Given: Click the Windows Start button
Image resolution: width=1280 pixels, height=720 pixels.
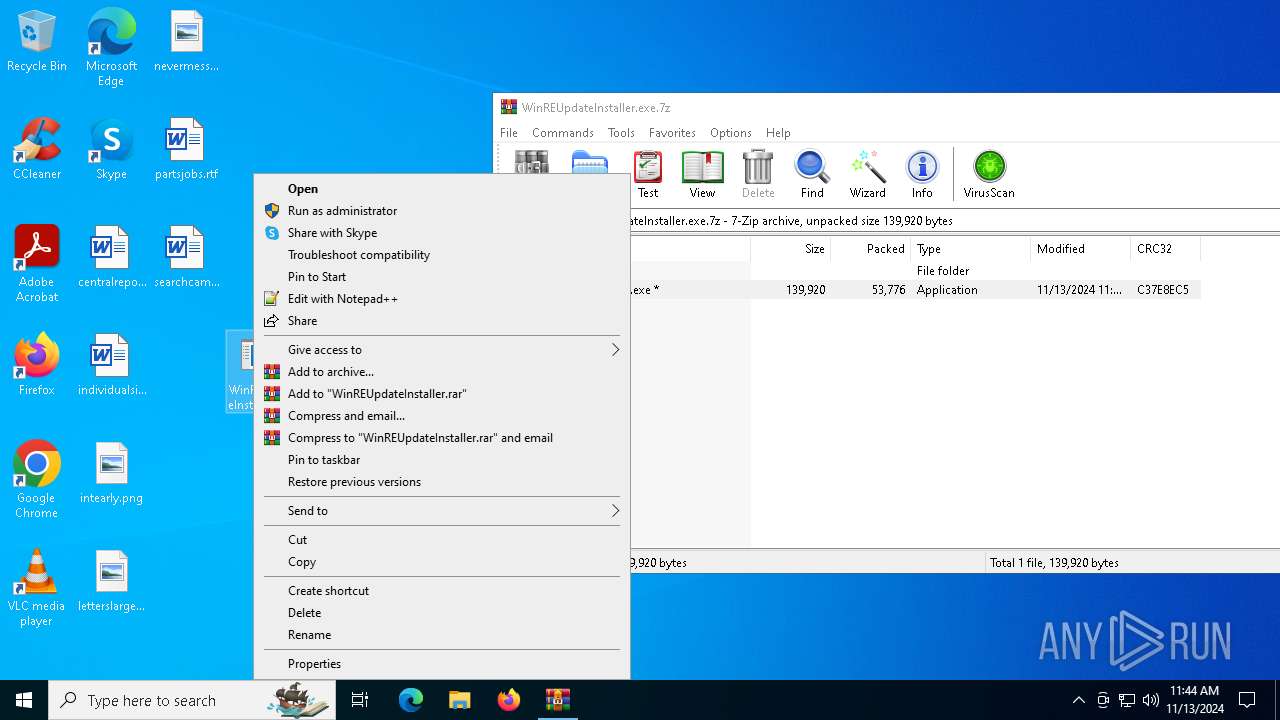Looking at the screenshot, I should click(x=24, y=700).
